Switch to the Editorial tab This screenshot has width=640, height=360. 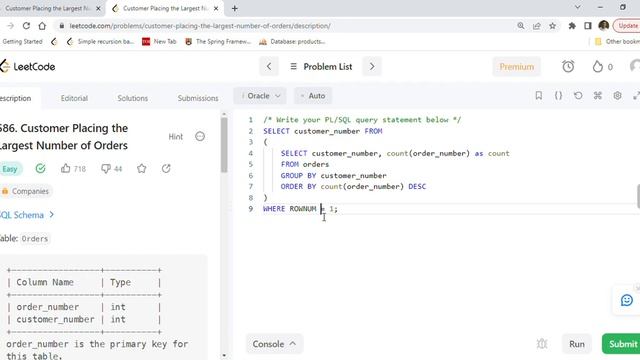point(74,98)
